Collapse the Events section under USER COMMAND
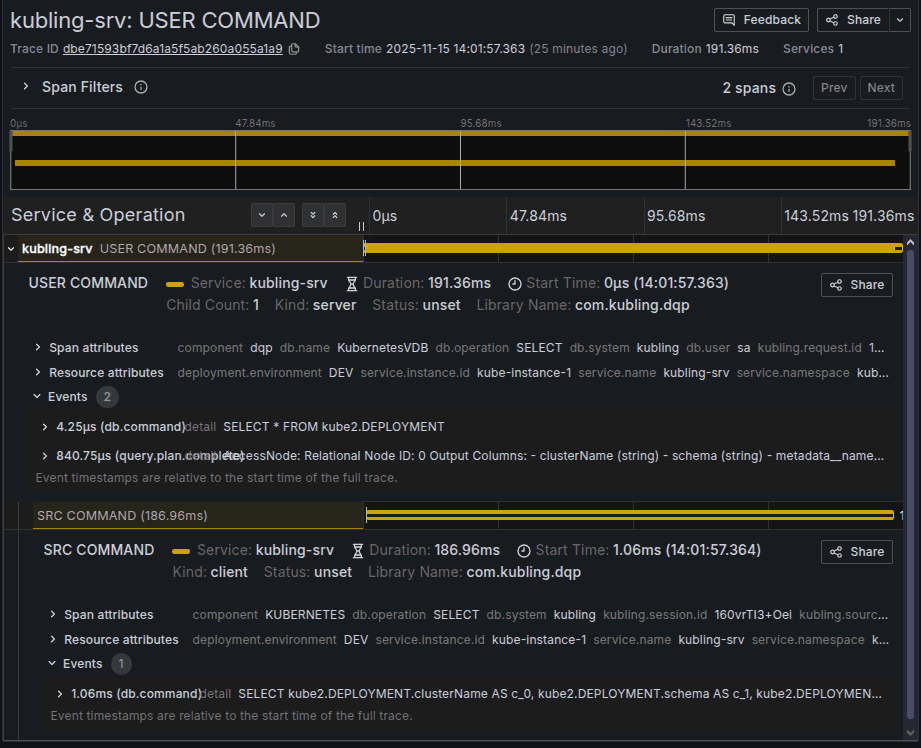Image resolution: width=921 pixels, height=748 pixels. tap(38, 397)
